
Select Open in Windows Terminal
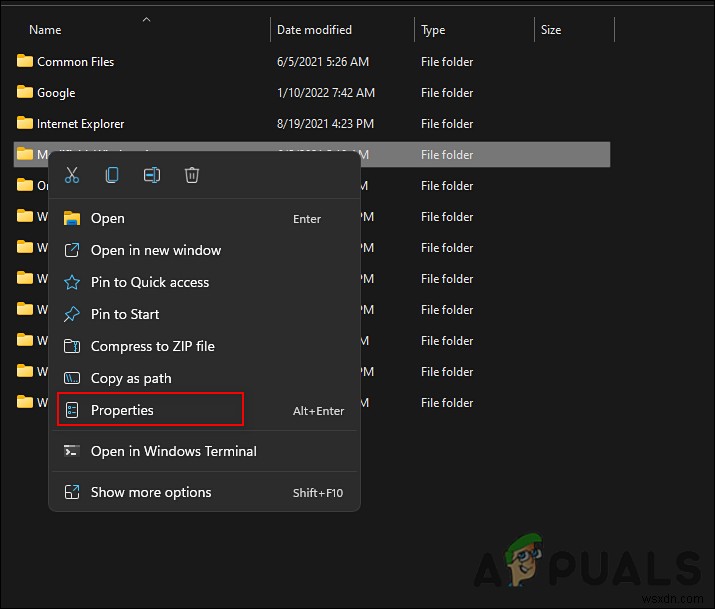pos(204,451)
